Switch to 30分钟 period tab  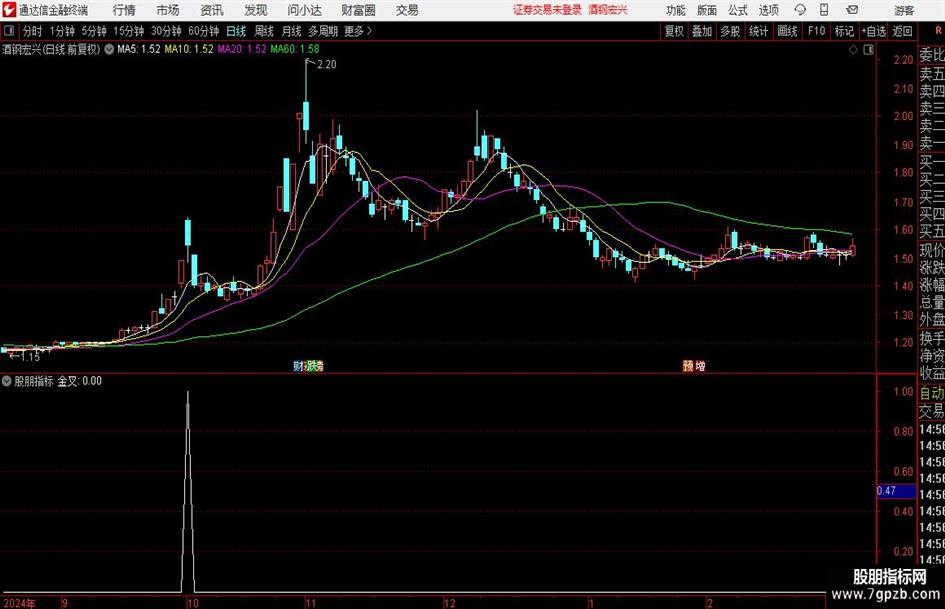click(166, 31)
